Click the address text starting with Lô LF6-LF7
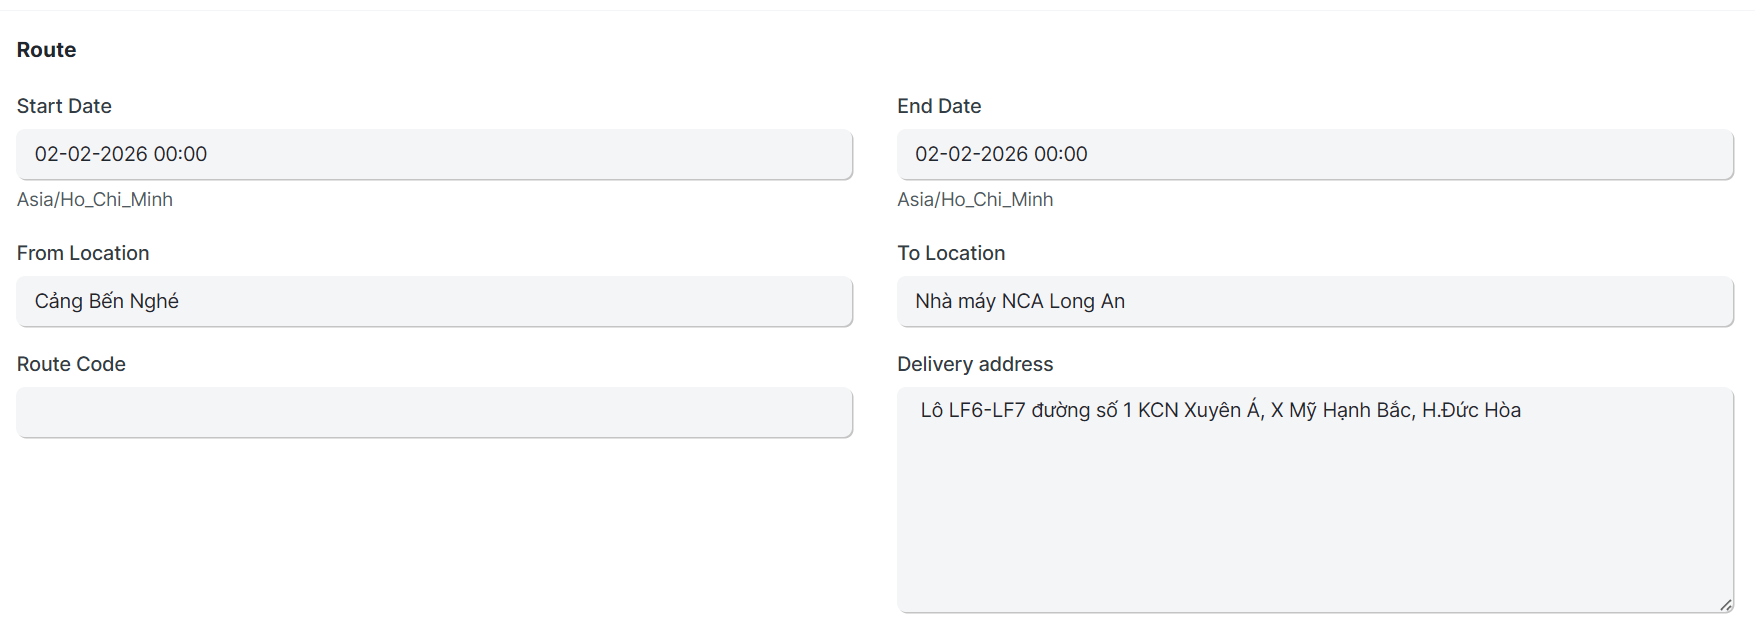The width and height of the screenshot is (1755, 630). [x=1220, y=410]
